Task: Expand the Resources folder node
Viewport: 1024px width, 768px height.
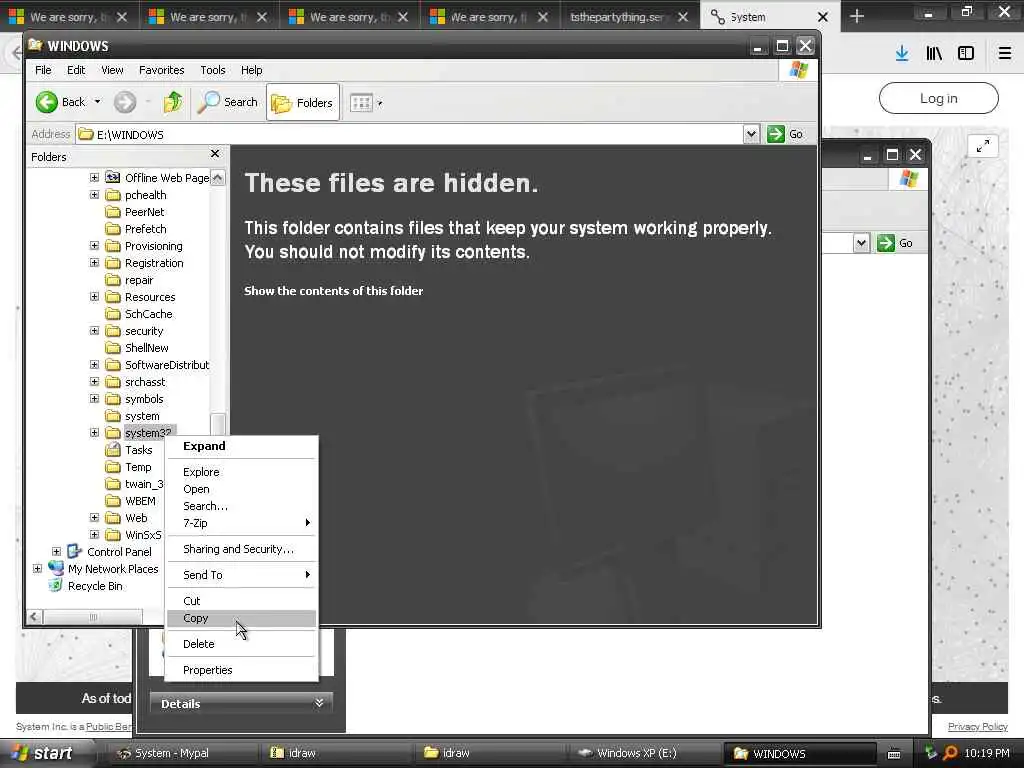Action: 94,296
